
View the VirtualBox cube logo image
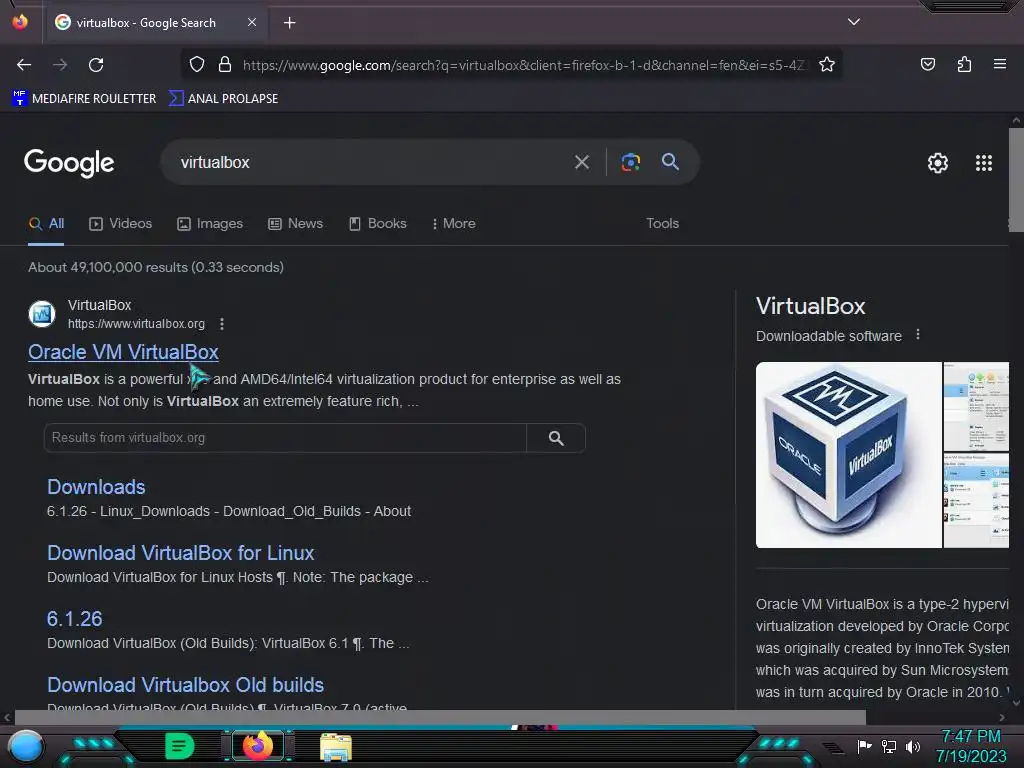pyautogui.click(x=848, y=455)
